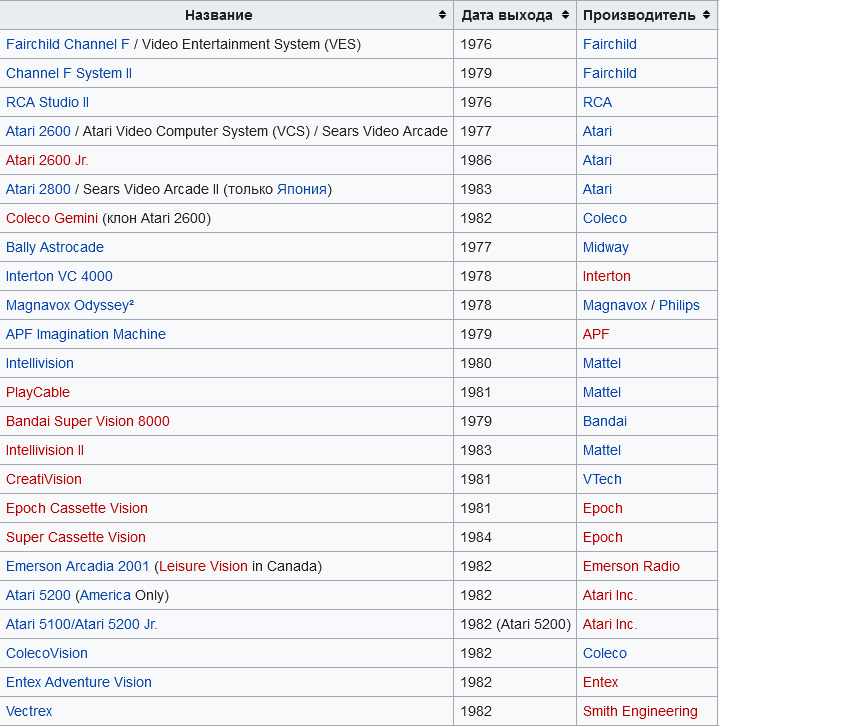Open red link Atari 2600 Jr.
The height and width of the screenshot is (727, 859).
[47, 161]
